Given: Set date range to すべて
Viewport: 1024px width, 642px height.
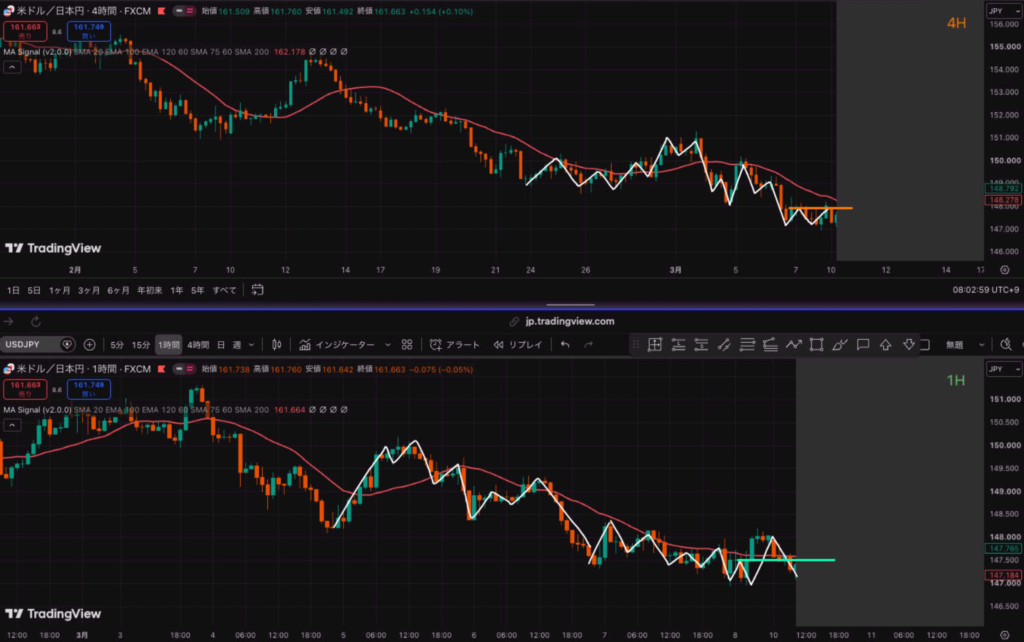Looking at the screenshot, I should [224, 290].
